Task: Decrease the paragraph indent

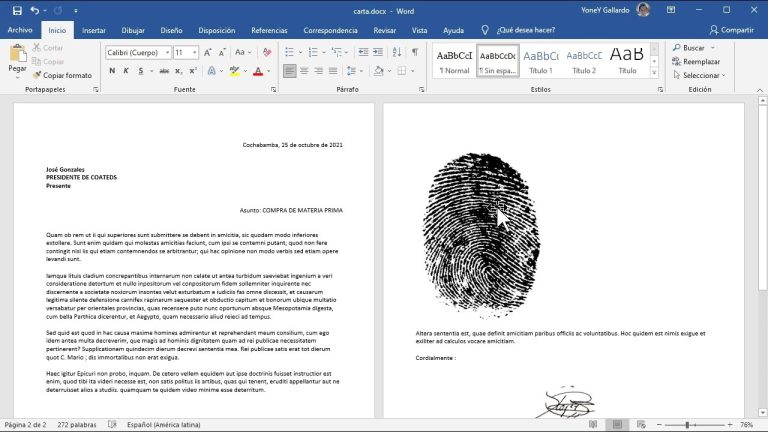Action: 363,52
